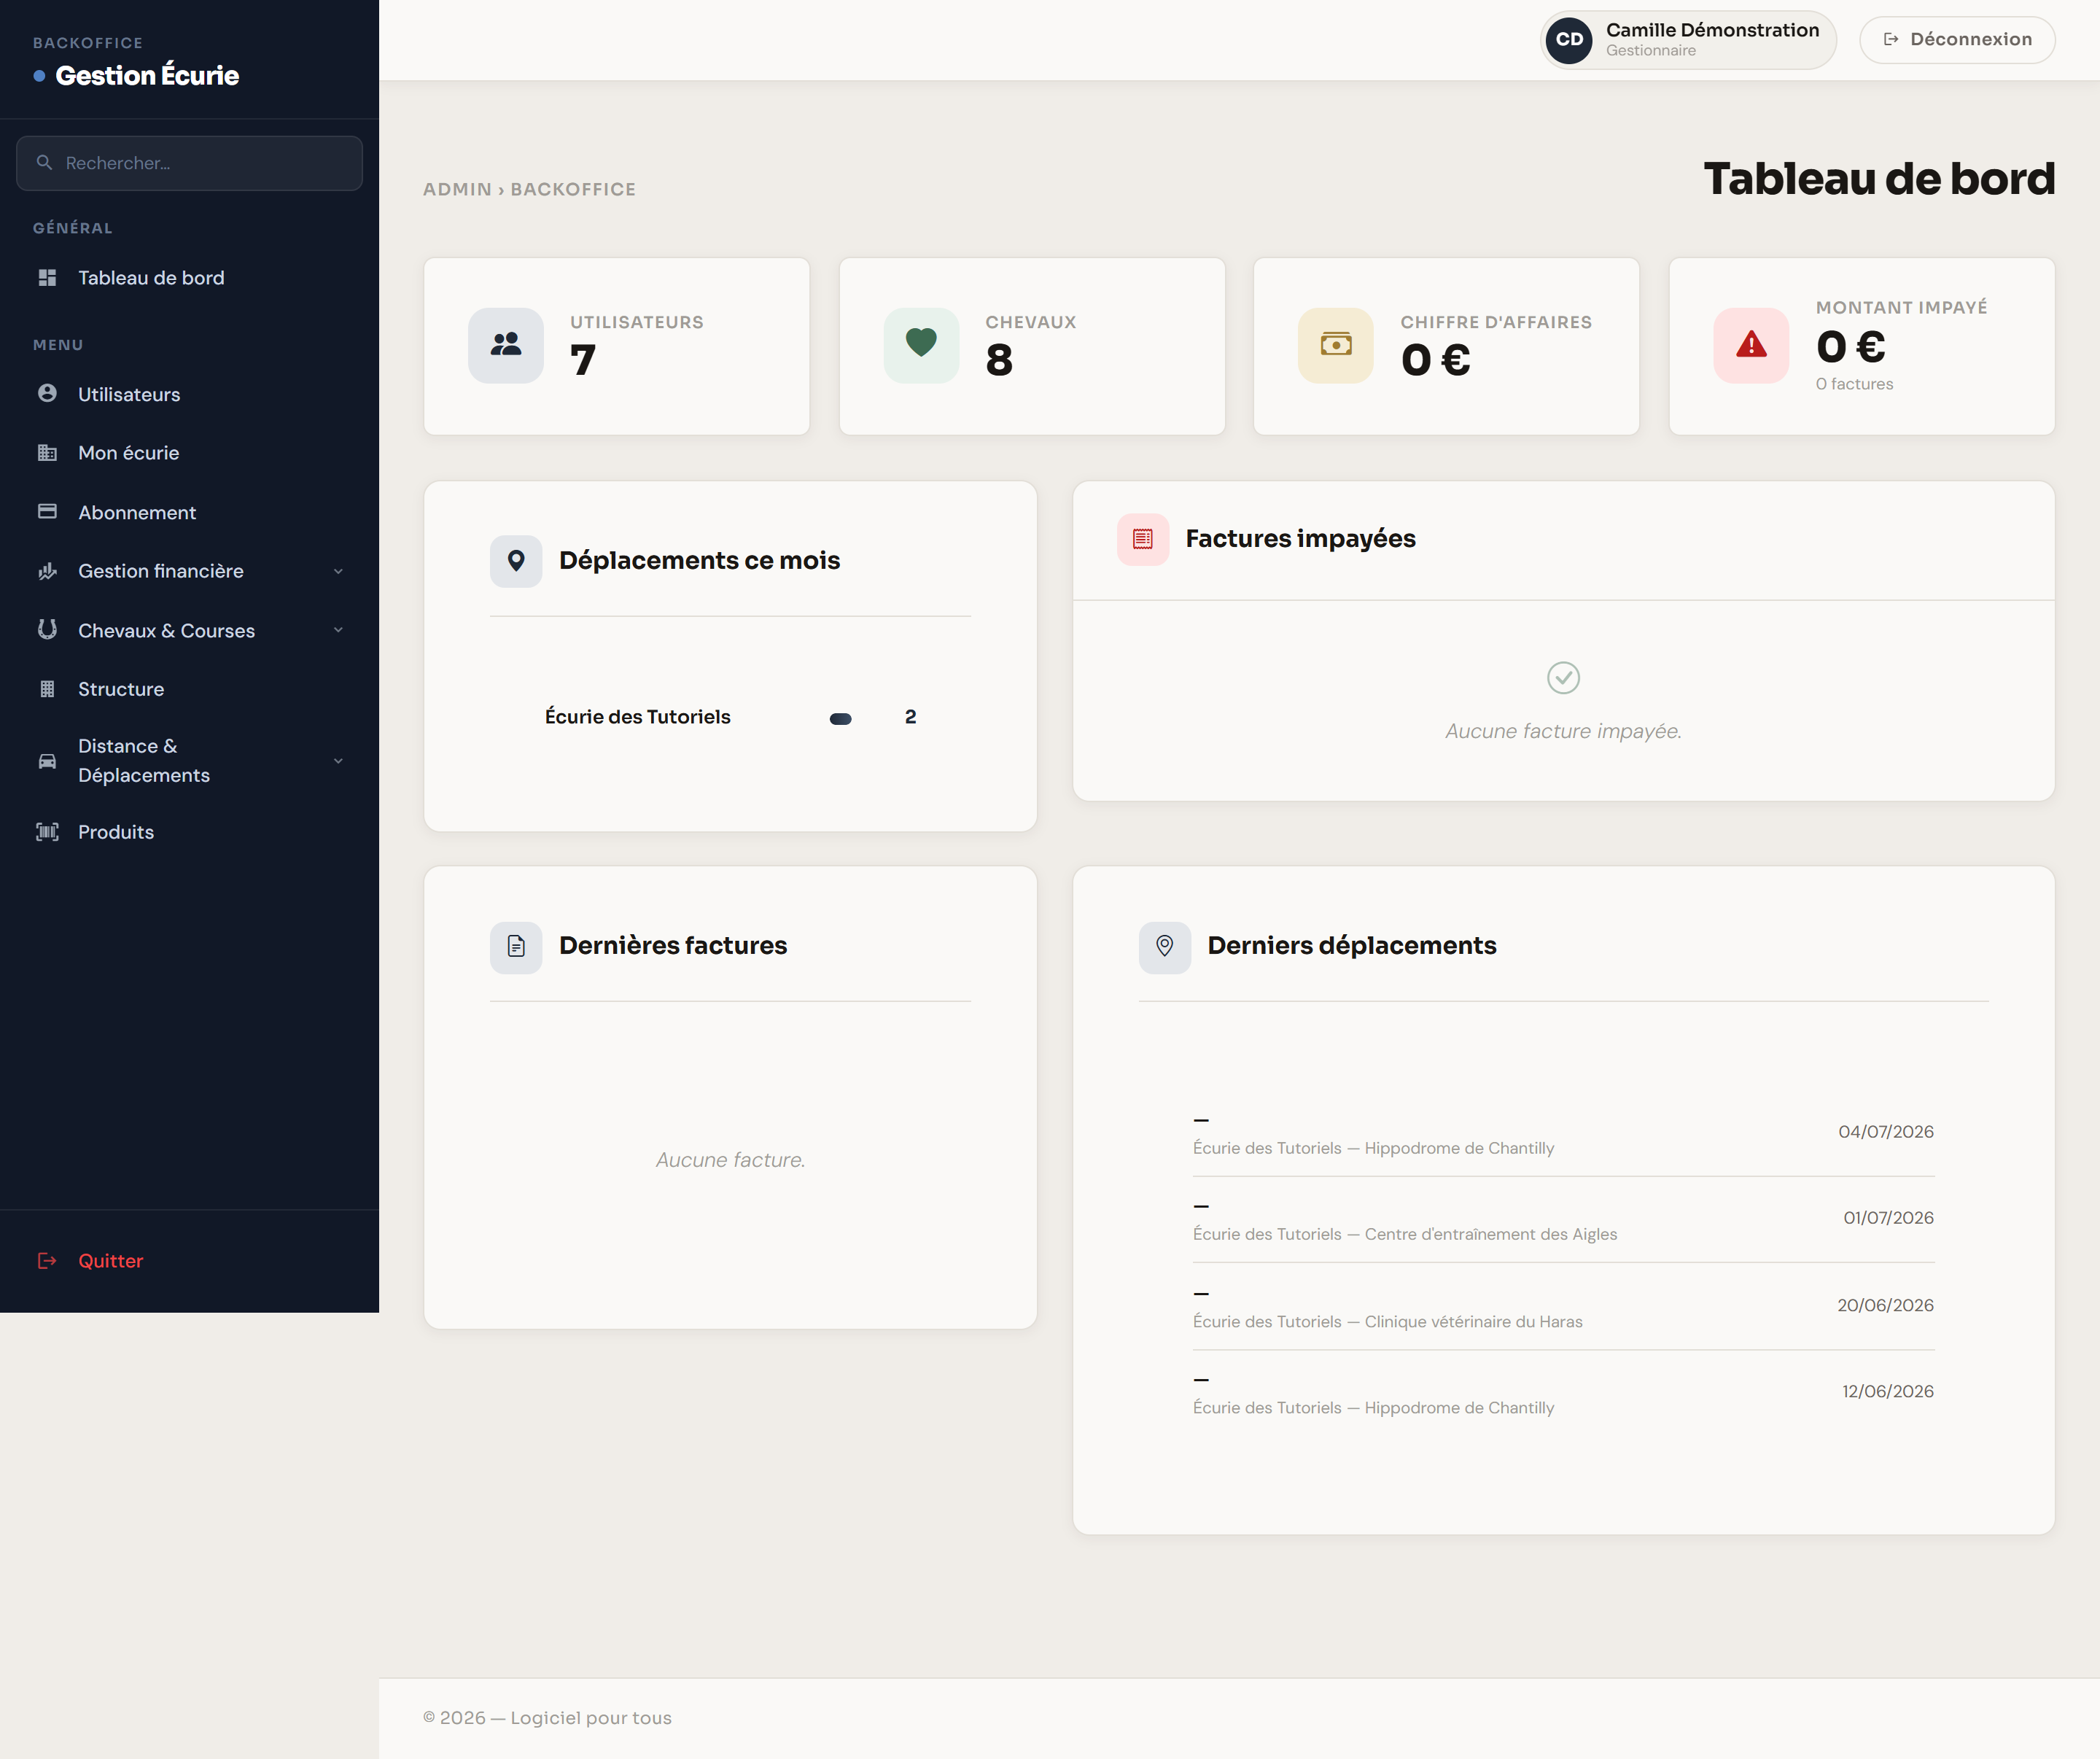Click the Gestion financière menu label
The width and height of the screenshot is (2100, 1759).
[161, 571]
